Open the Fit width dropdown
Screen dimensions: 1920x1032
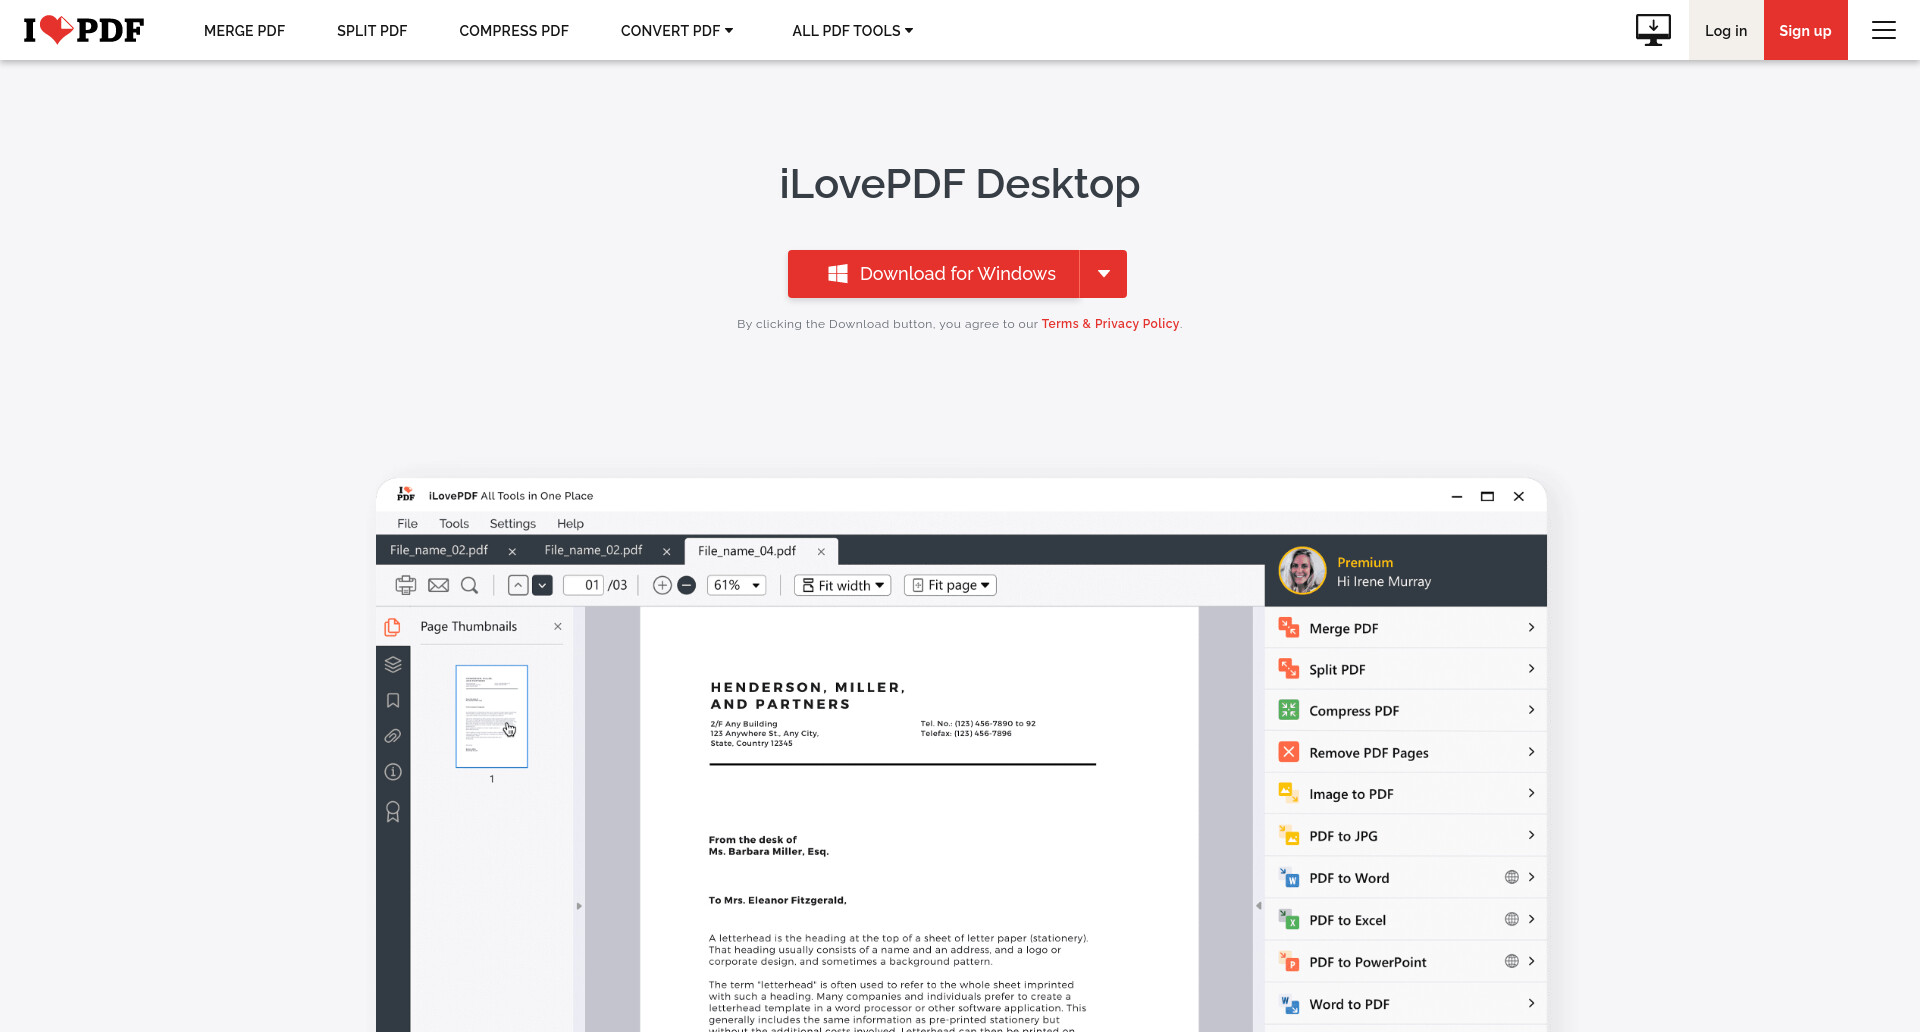point(843,585)
